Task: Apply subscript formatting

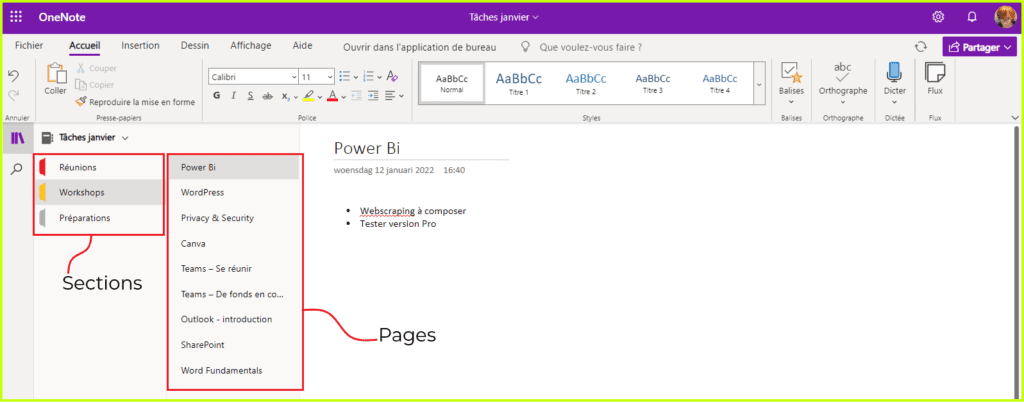Action: 285,96
